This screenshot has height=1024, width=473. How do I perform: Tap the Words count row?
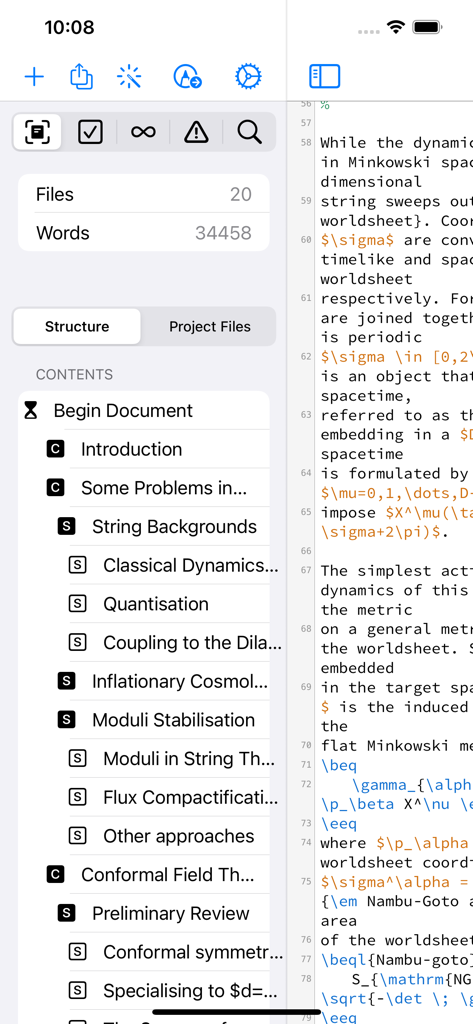click(x=144, y=232)
